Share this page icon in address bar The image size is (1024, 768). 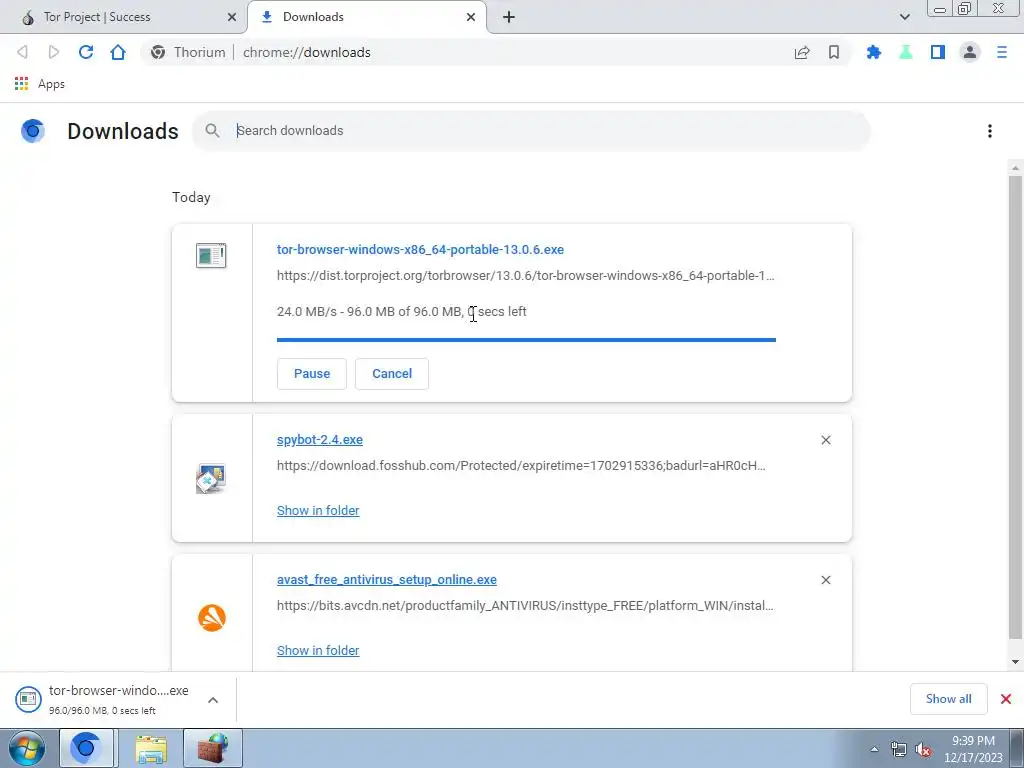[802, 52]
